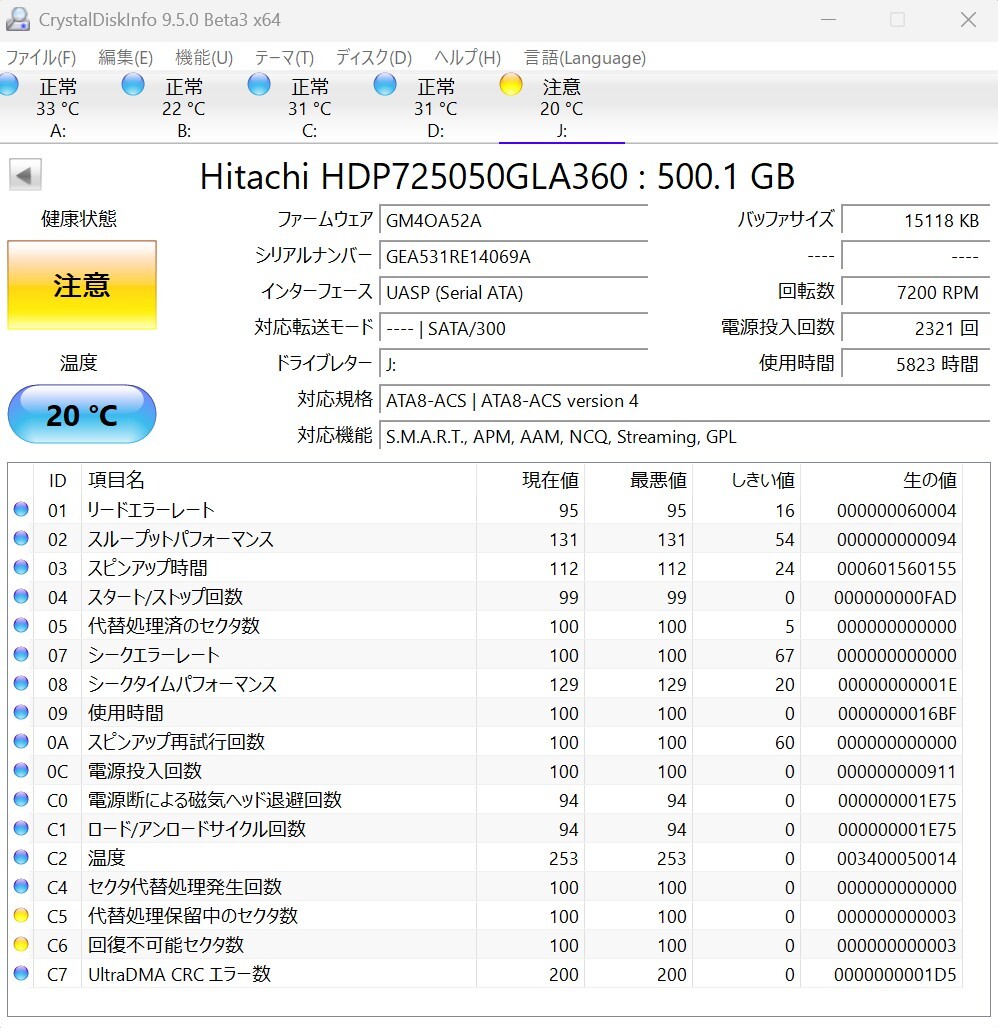The width and height of the screenshot is (998, 1028).
Task: Click the ID column header
Action: pos(58,480)
